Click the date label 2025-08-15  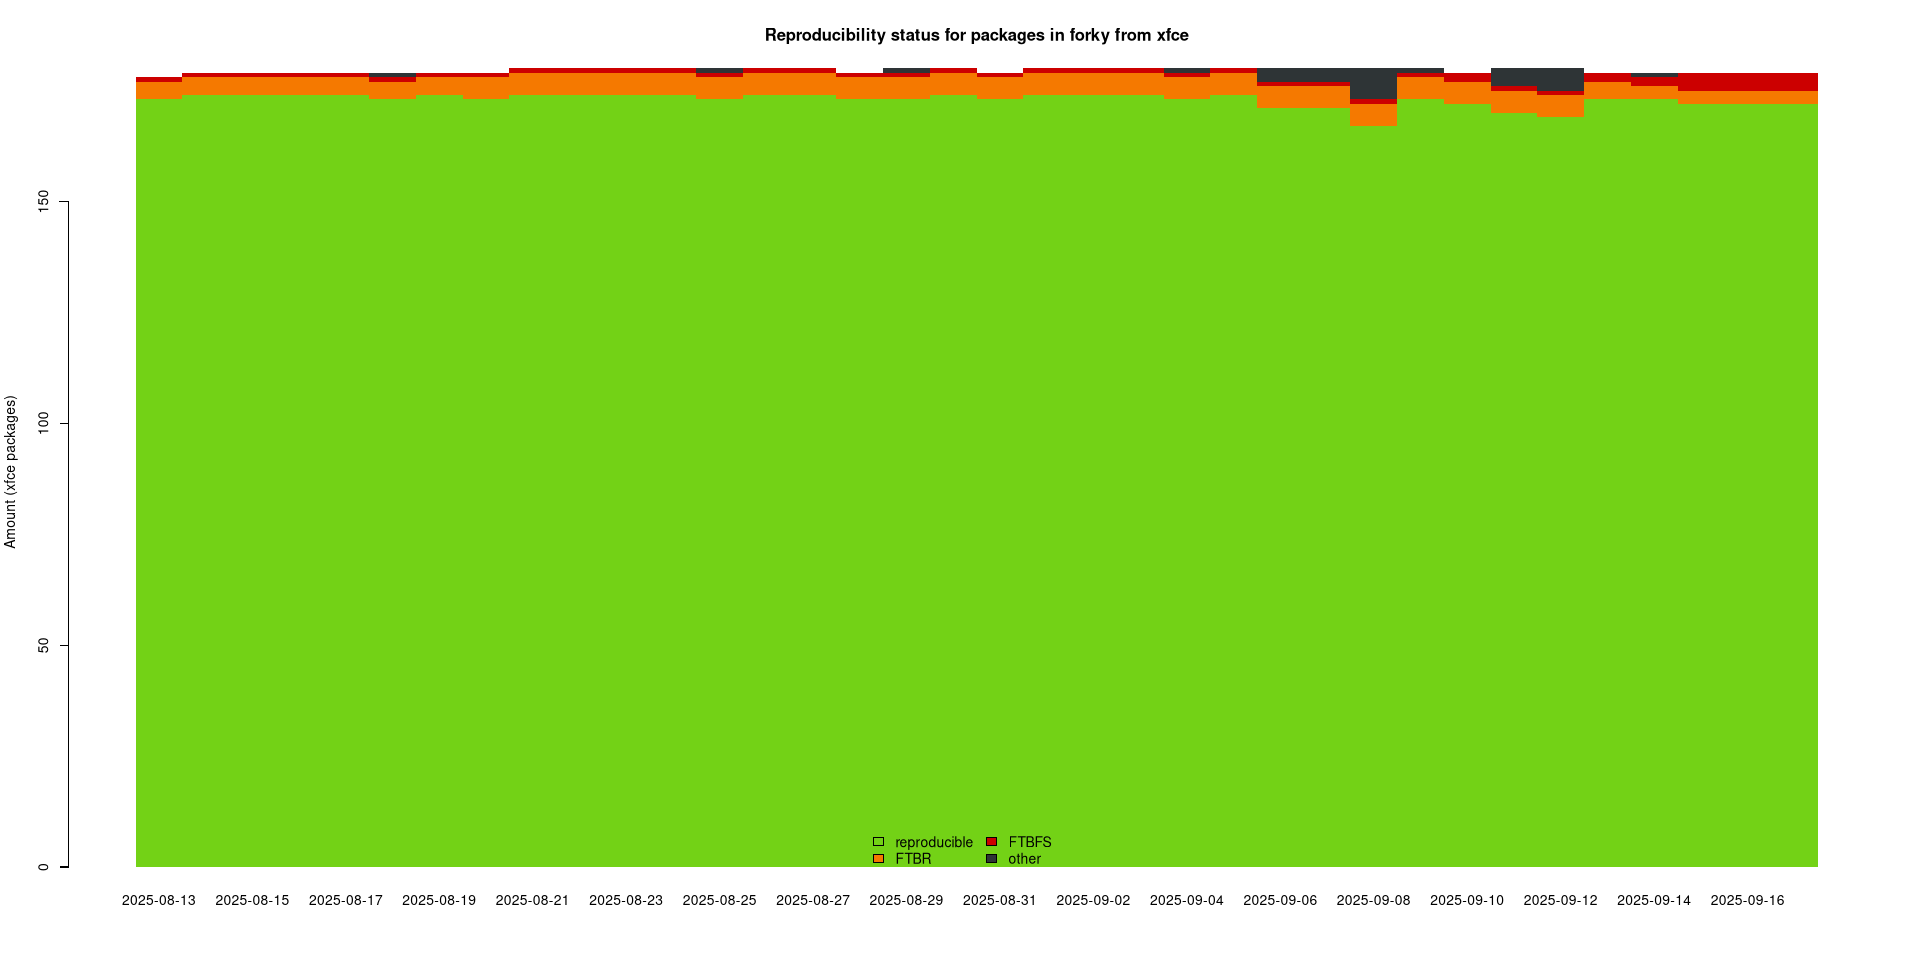pyautogui.click(x=252, y=900)
